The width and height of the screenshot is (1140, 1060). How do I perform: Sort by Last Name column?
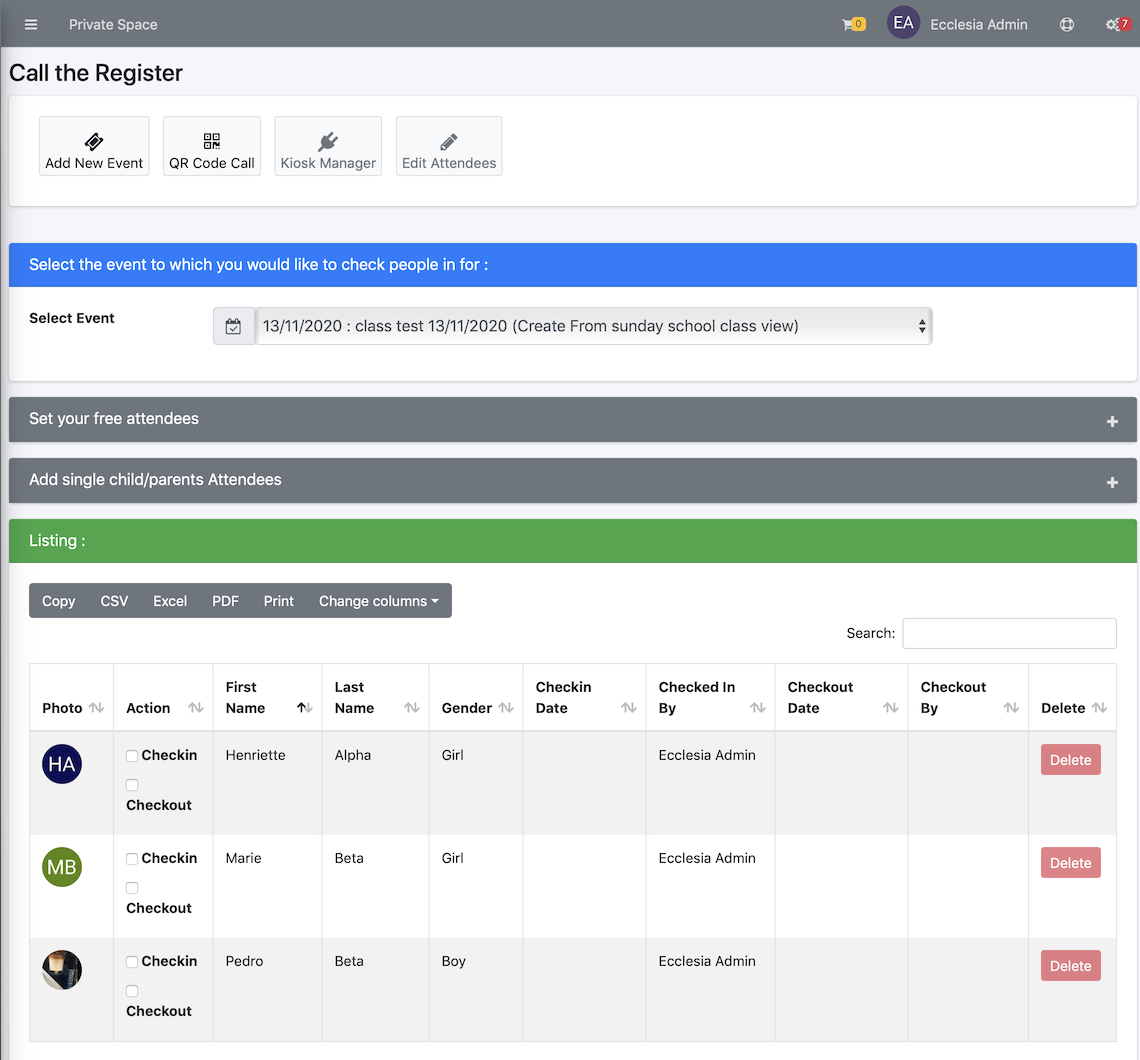pyautogui.click(x=376, y=697)
